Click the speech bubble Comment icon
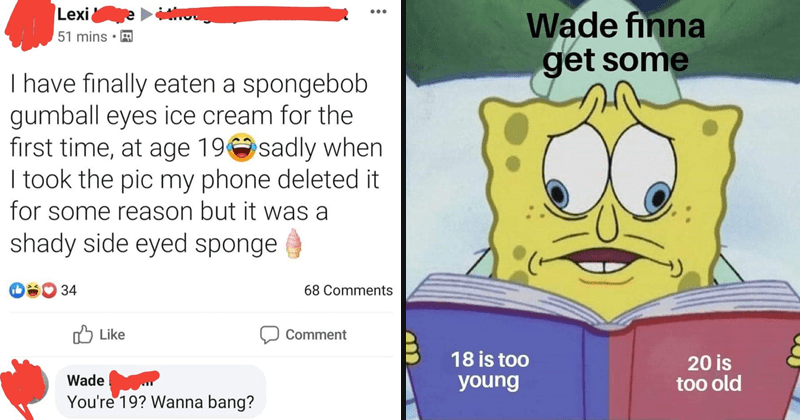Image resolution: width=800 pixels, height=420 pixels. pyautogui.click(x=269, y=334)
